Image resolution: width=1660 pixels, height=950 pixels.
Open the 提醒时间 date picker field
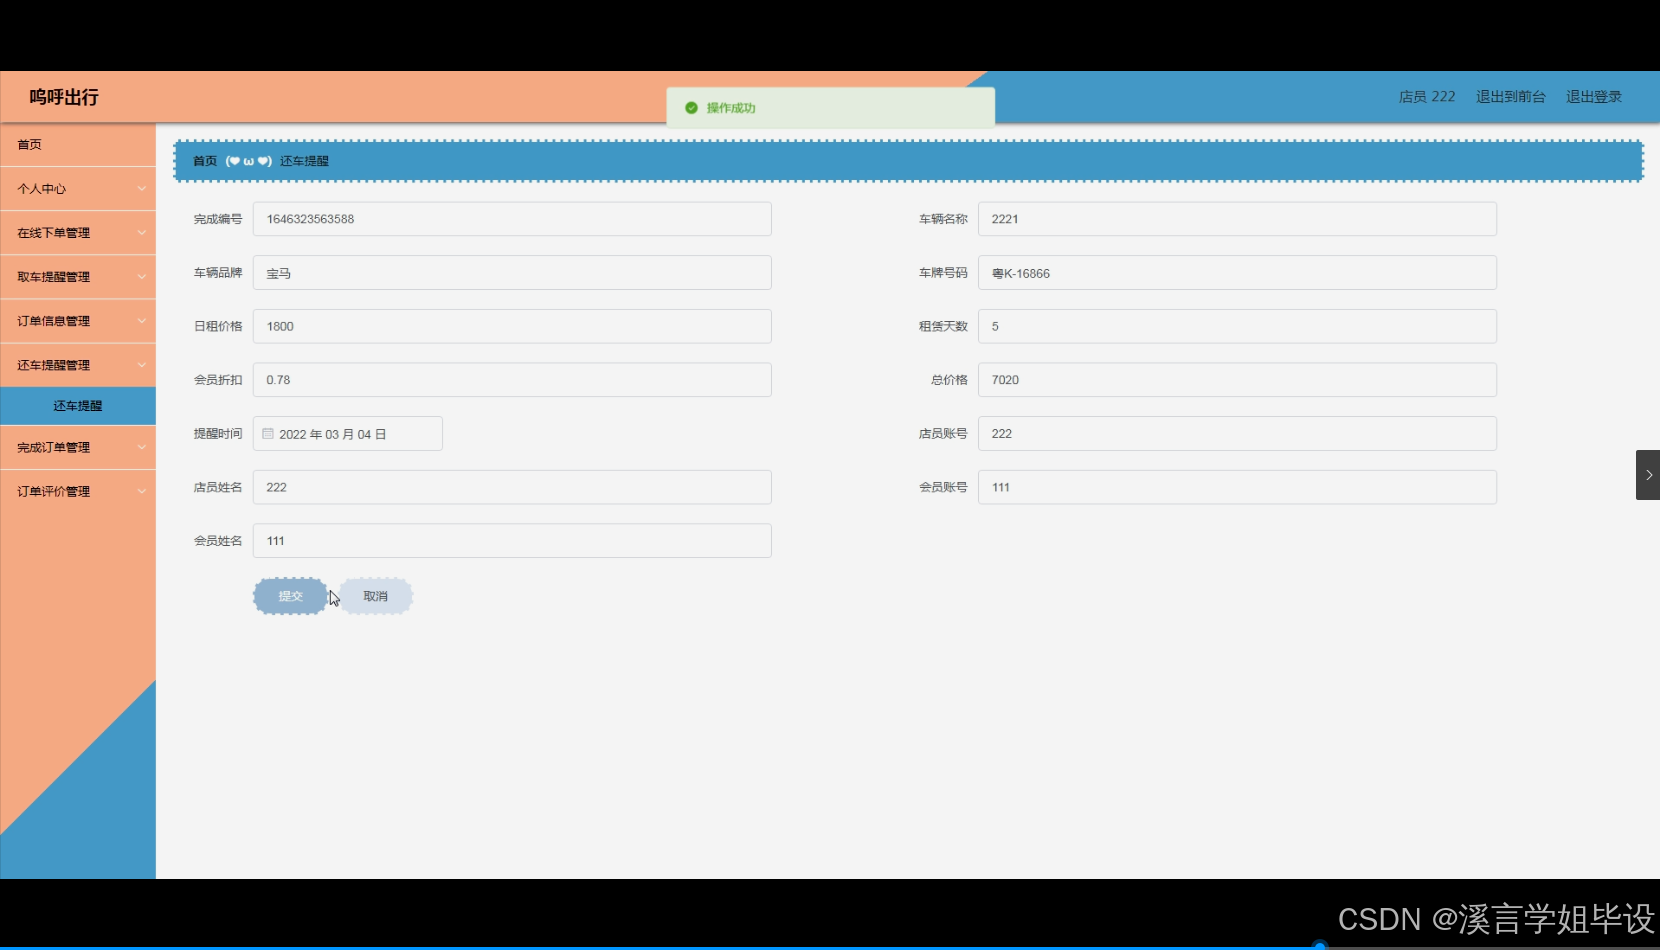pyautogui.click(x=348, y=434)
